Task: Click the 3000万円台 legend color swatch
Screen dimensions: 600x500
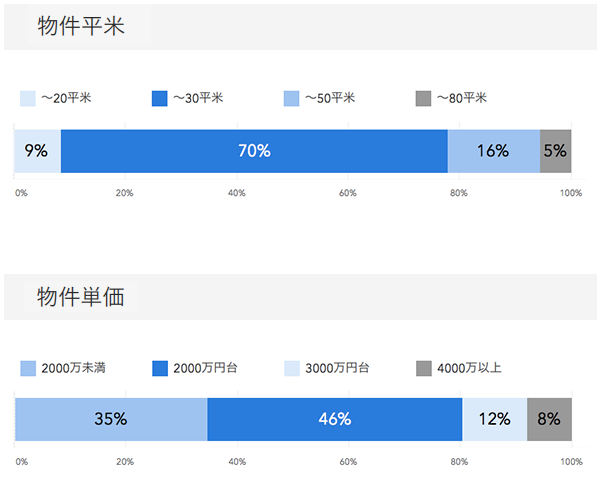Action: coord(291,368)
